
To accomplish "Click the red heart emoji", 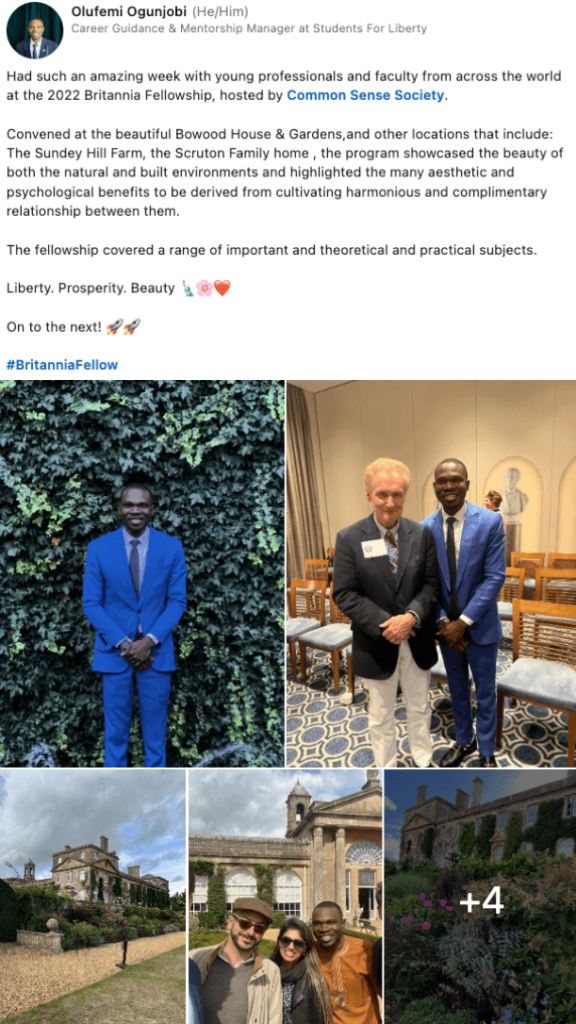I will [x=223, y=288].
